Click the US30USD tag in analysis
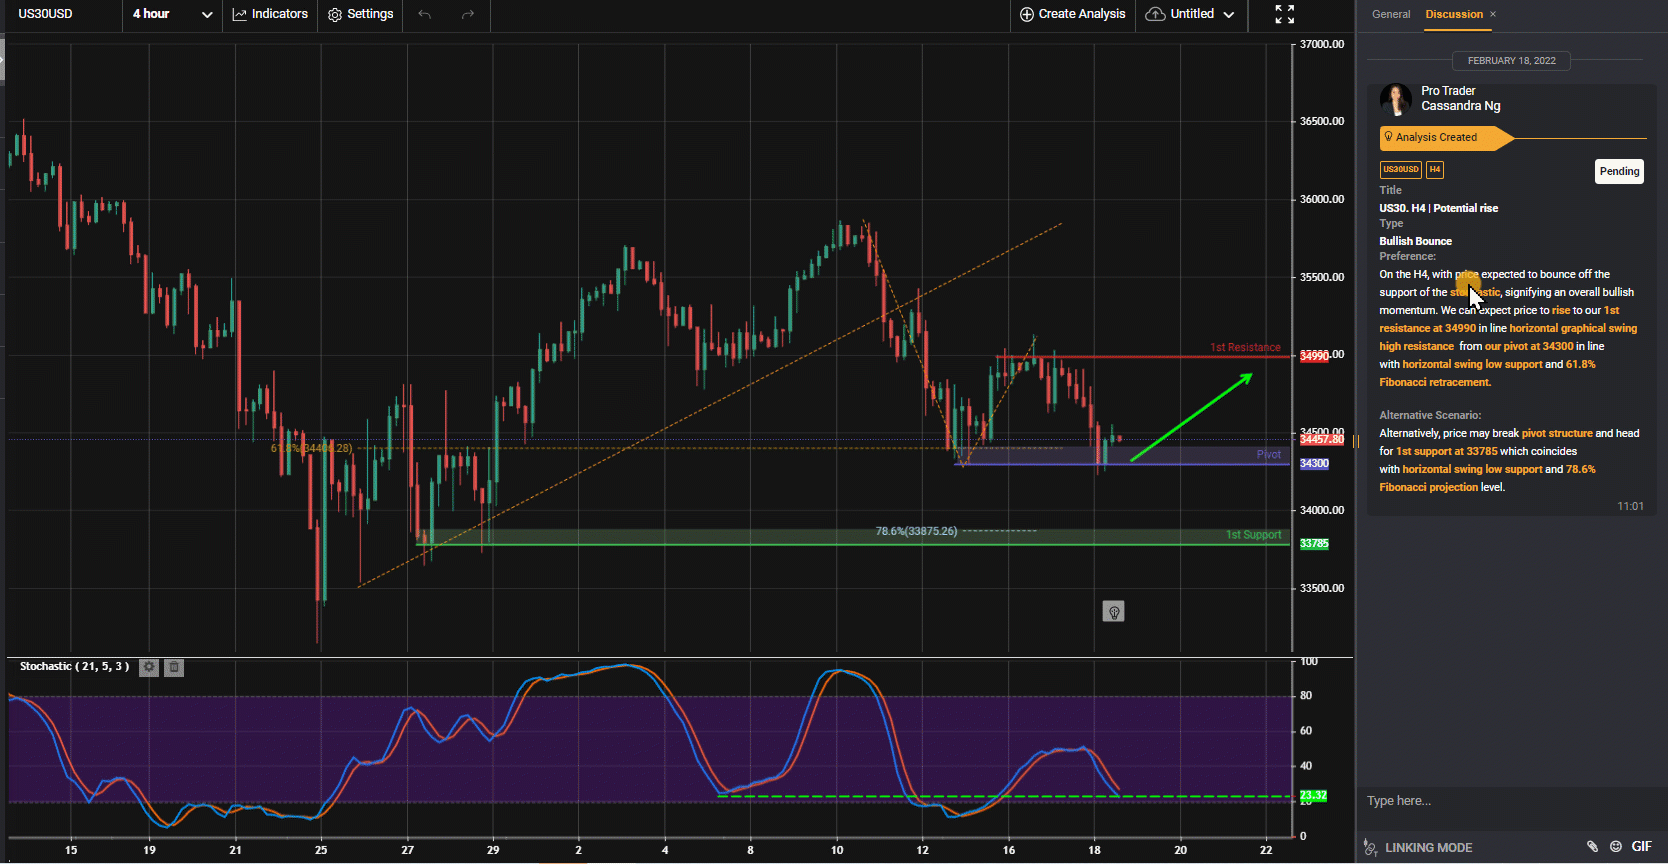The image size is (1668, 864). point(1401,170)
